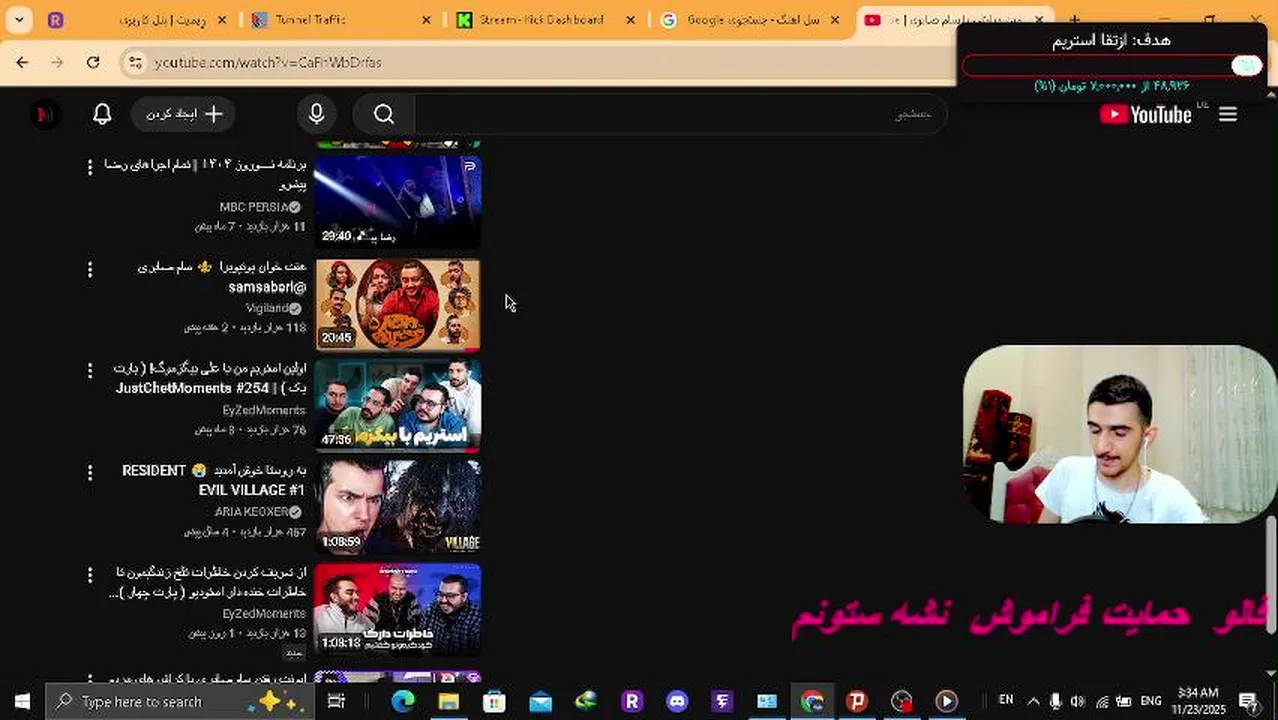Open the Vigiland channel link
The width and height of the screenshot is (1278, 720).
pos(274,308)
